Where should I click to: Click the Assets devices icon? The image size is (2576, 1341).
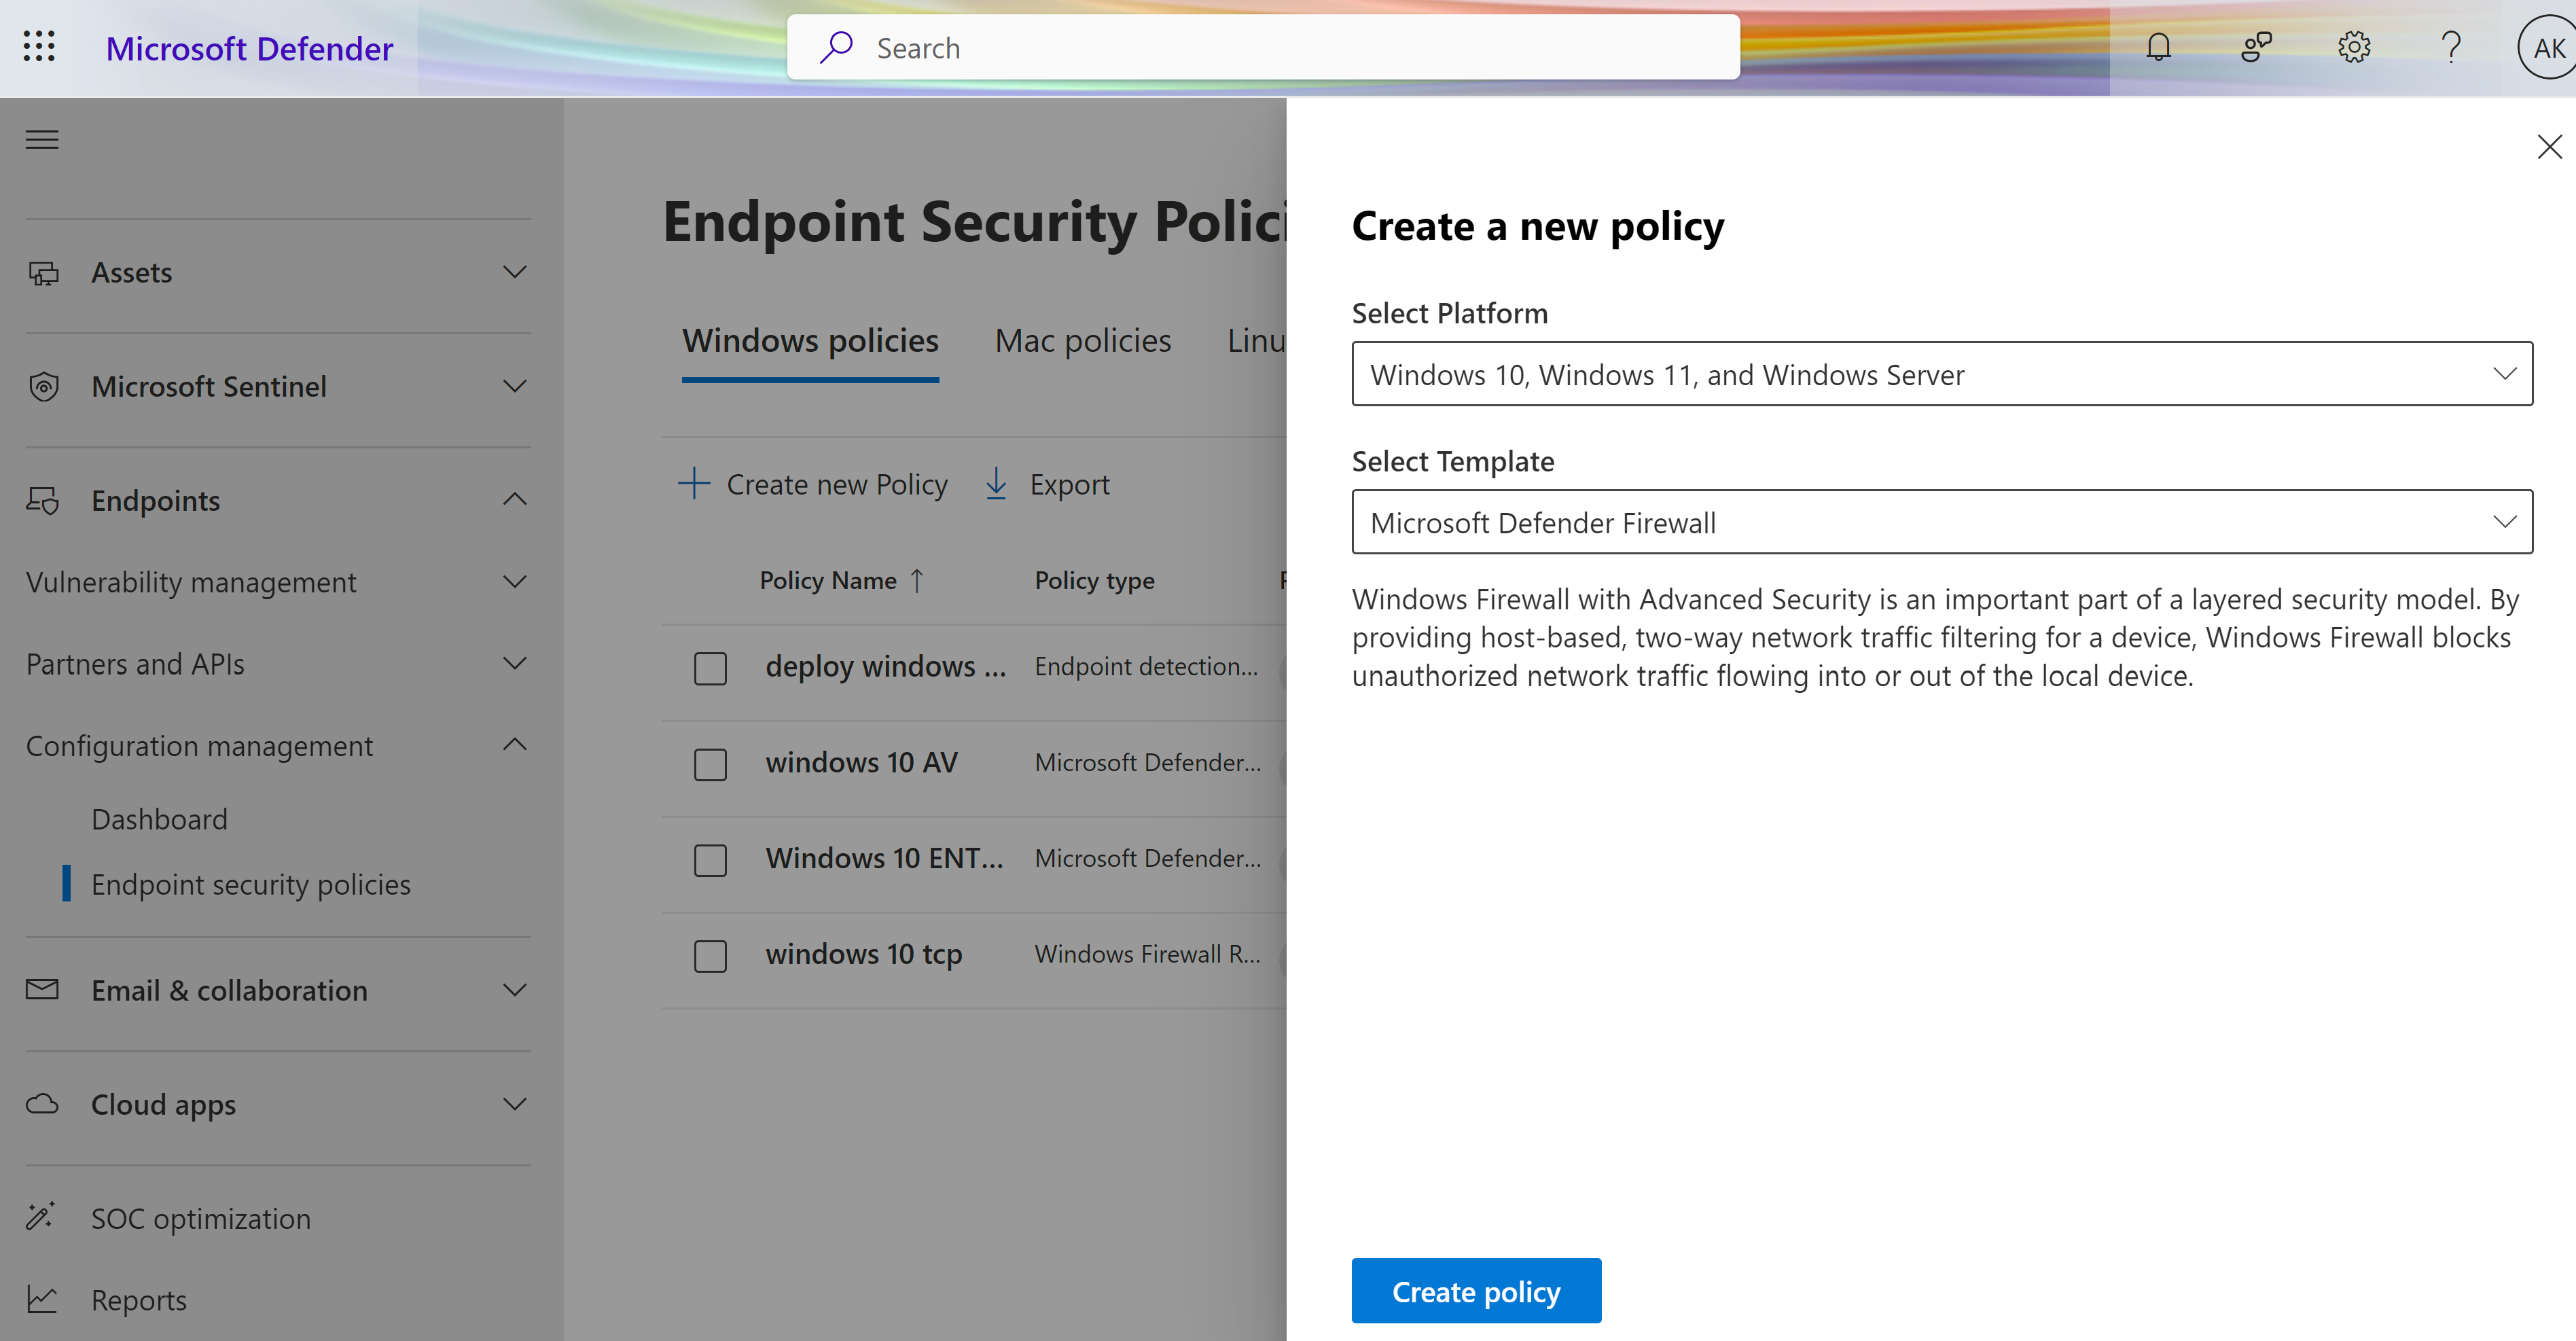(x=43, y=273)
